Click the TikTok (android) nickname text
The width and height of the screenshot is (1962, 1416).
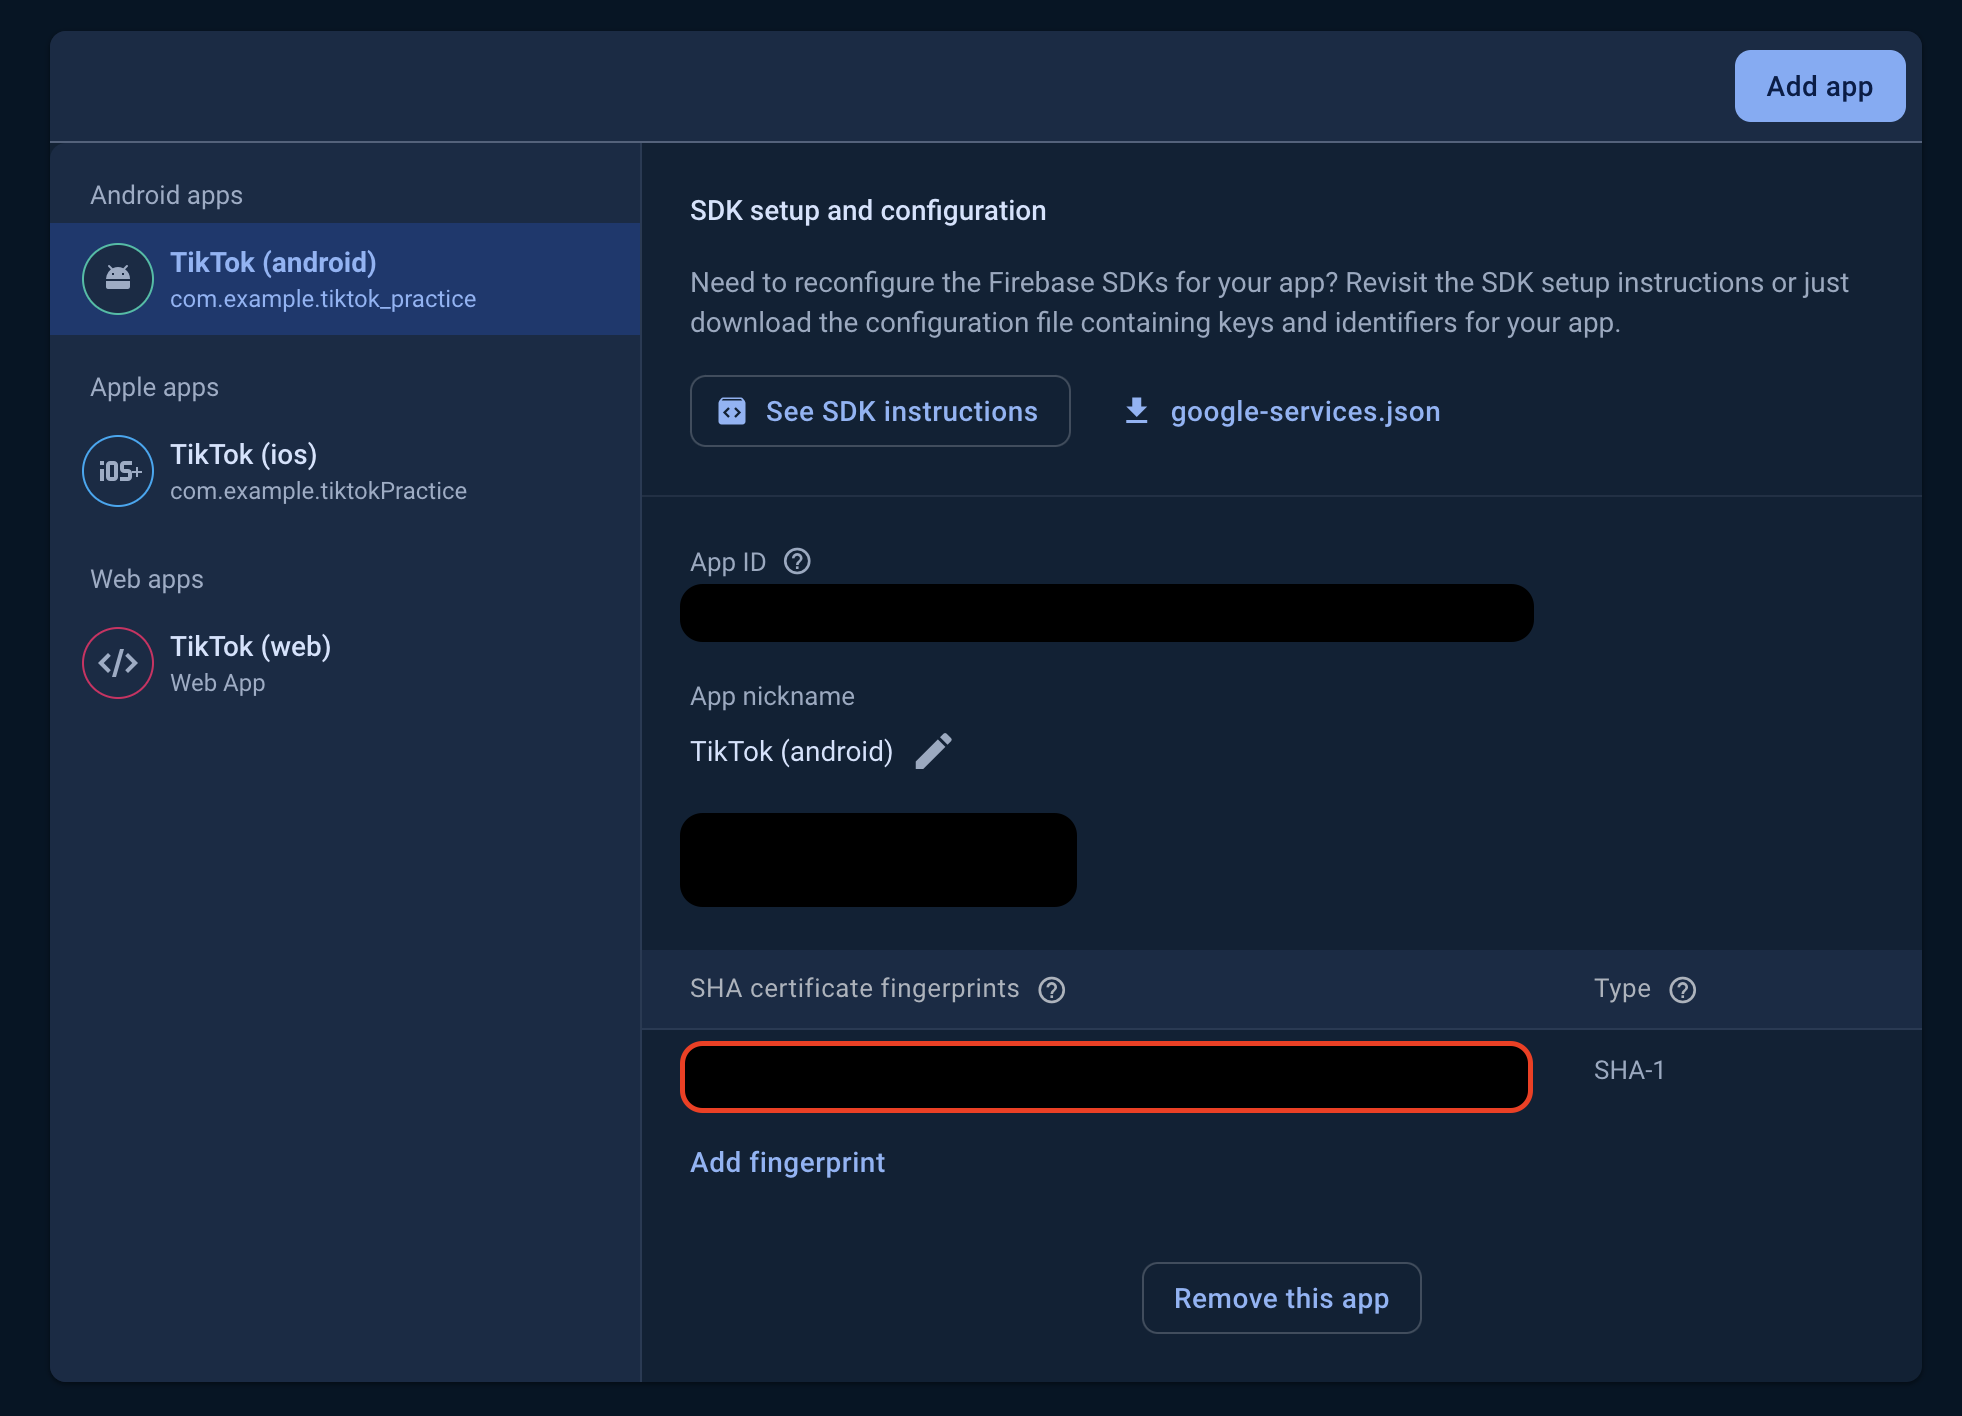click(791, 751)
